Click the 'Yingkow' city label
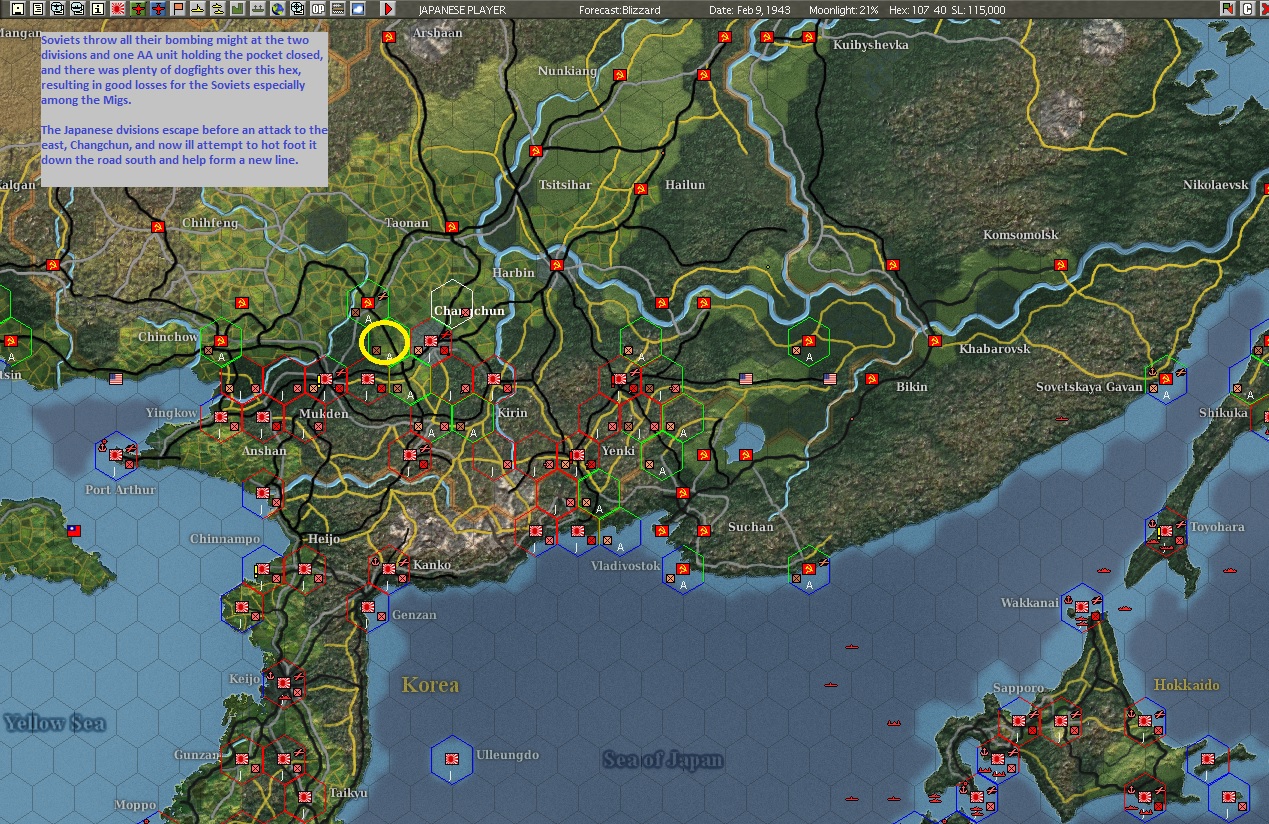Image resolution: width=1269 pixels, height=824 pixels. 171,413
